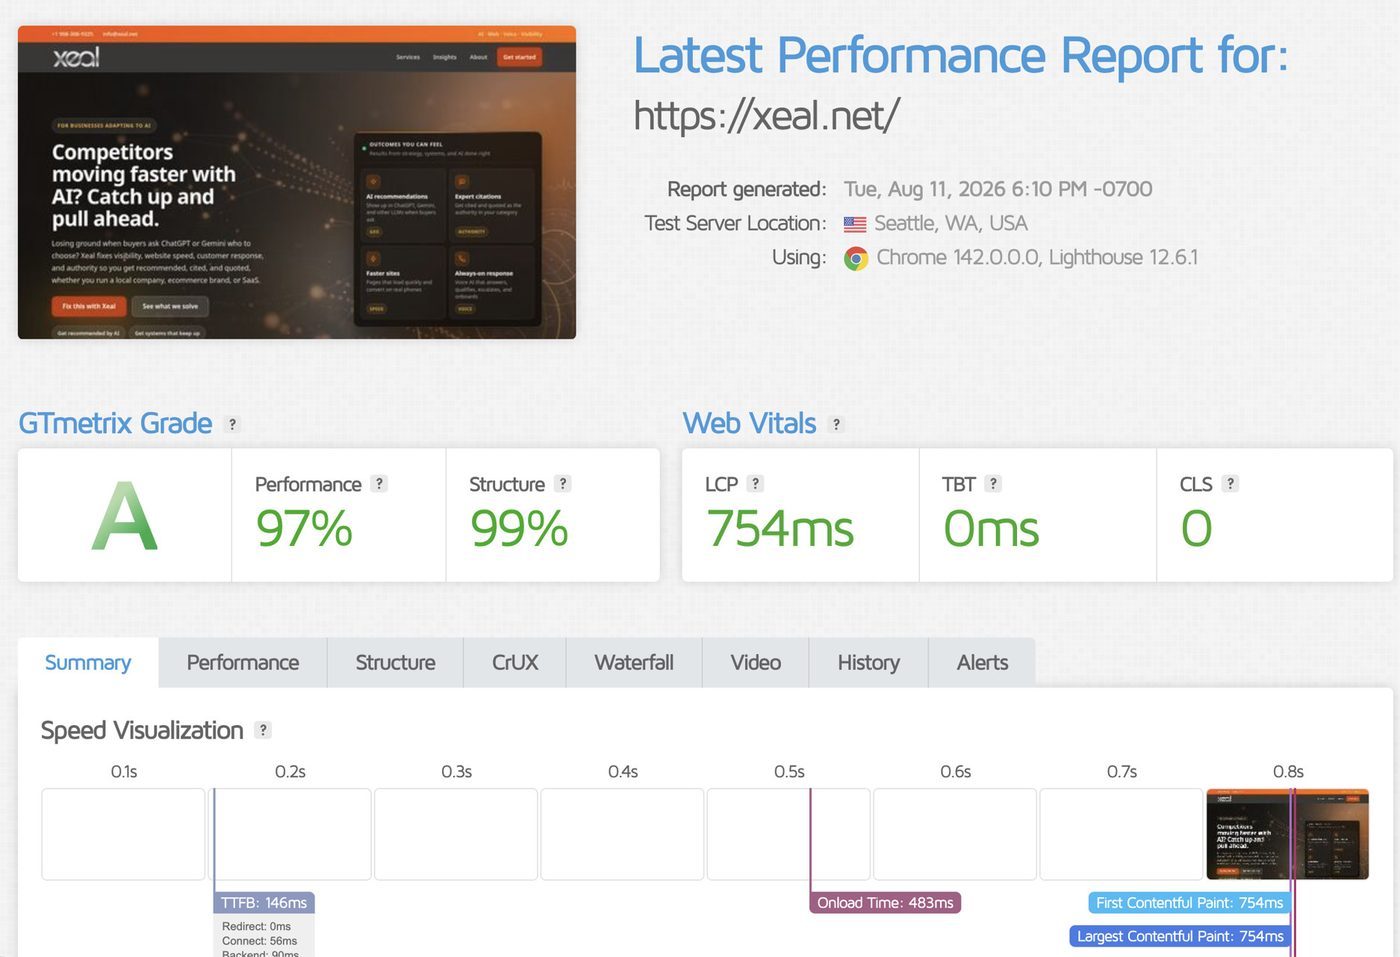Open the Performance tab
1400x957 pixels.
tap(243, 662)
